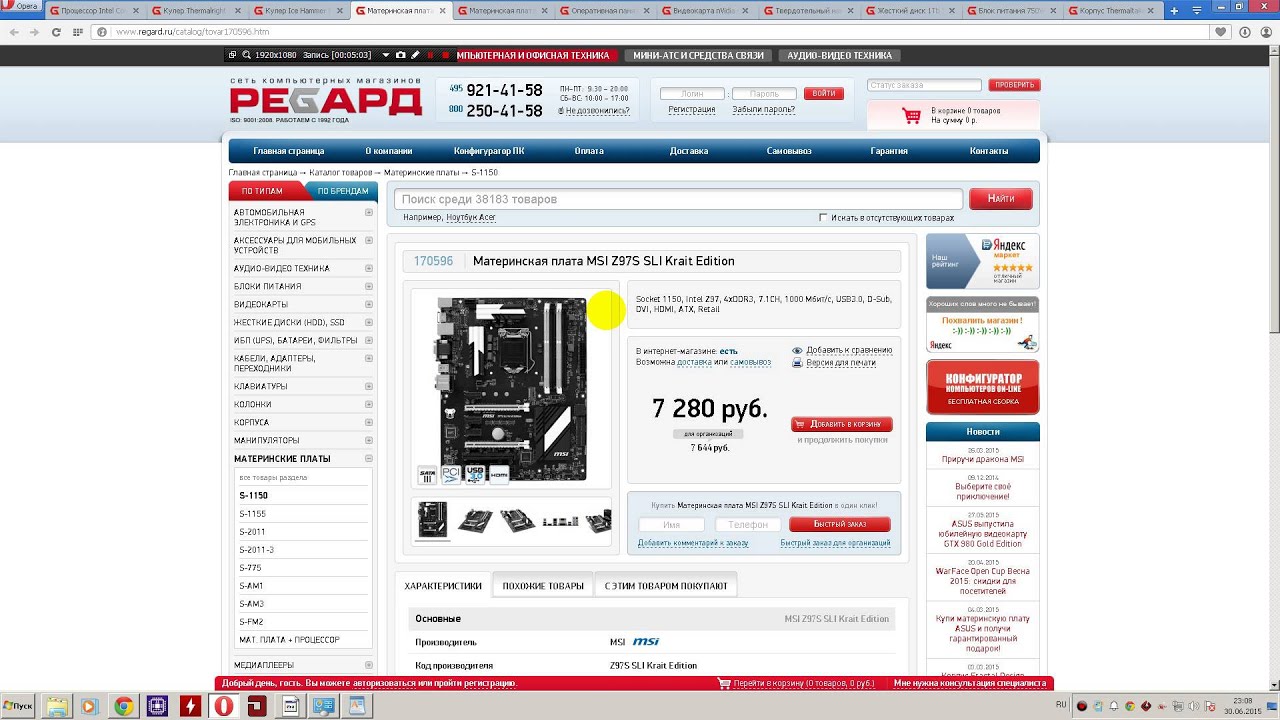Click the PCI Express feature badge

pos(452,474)
